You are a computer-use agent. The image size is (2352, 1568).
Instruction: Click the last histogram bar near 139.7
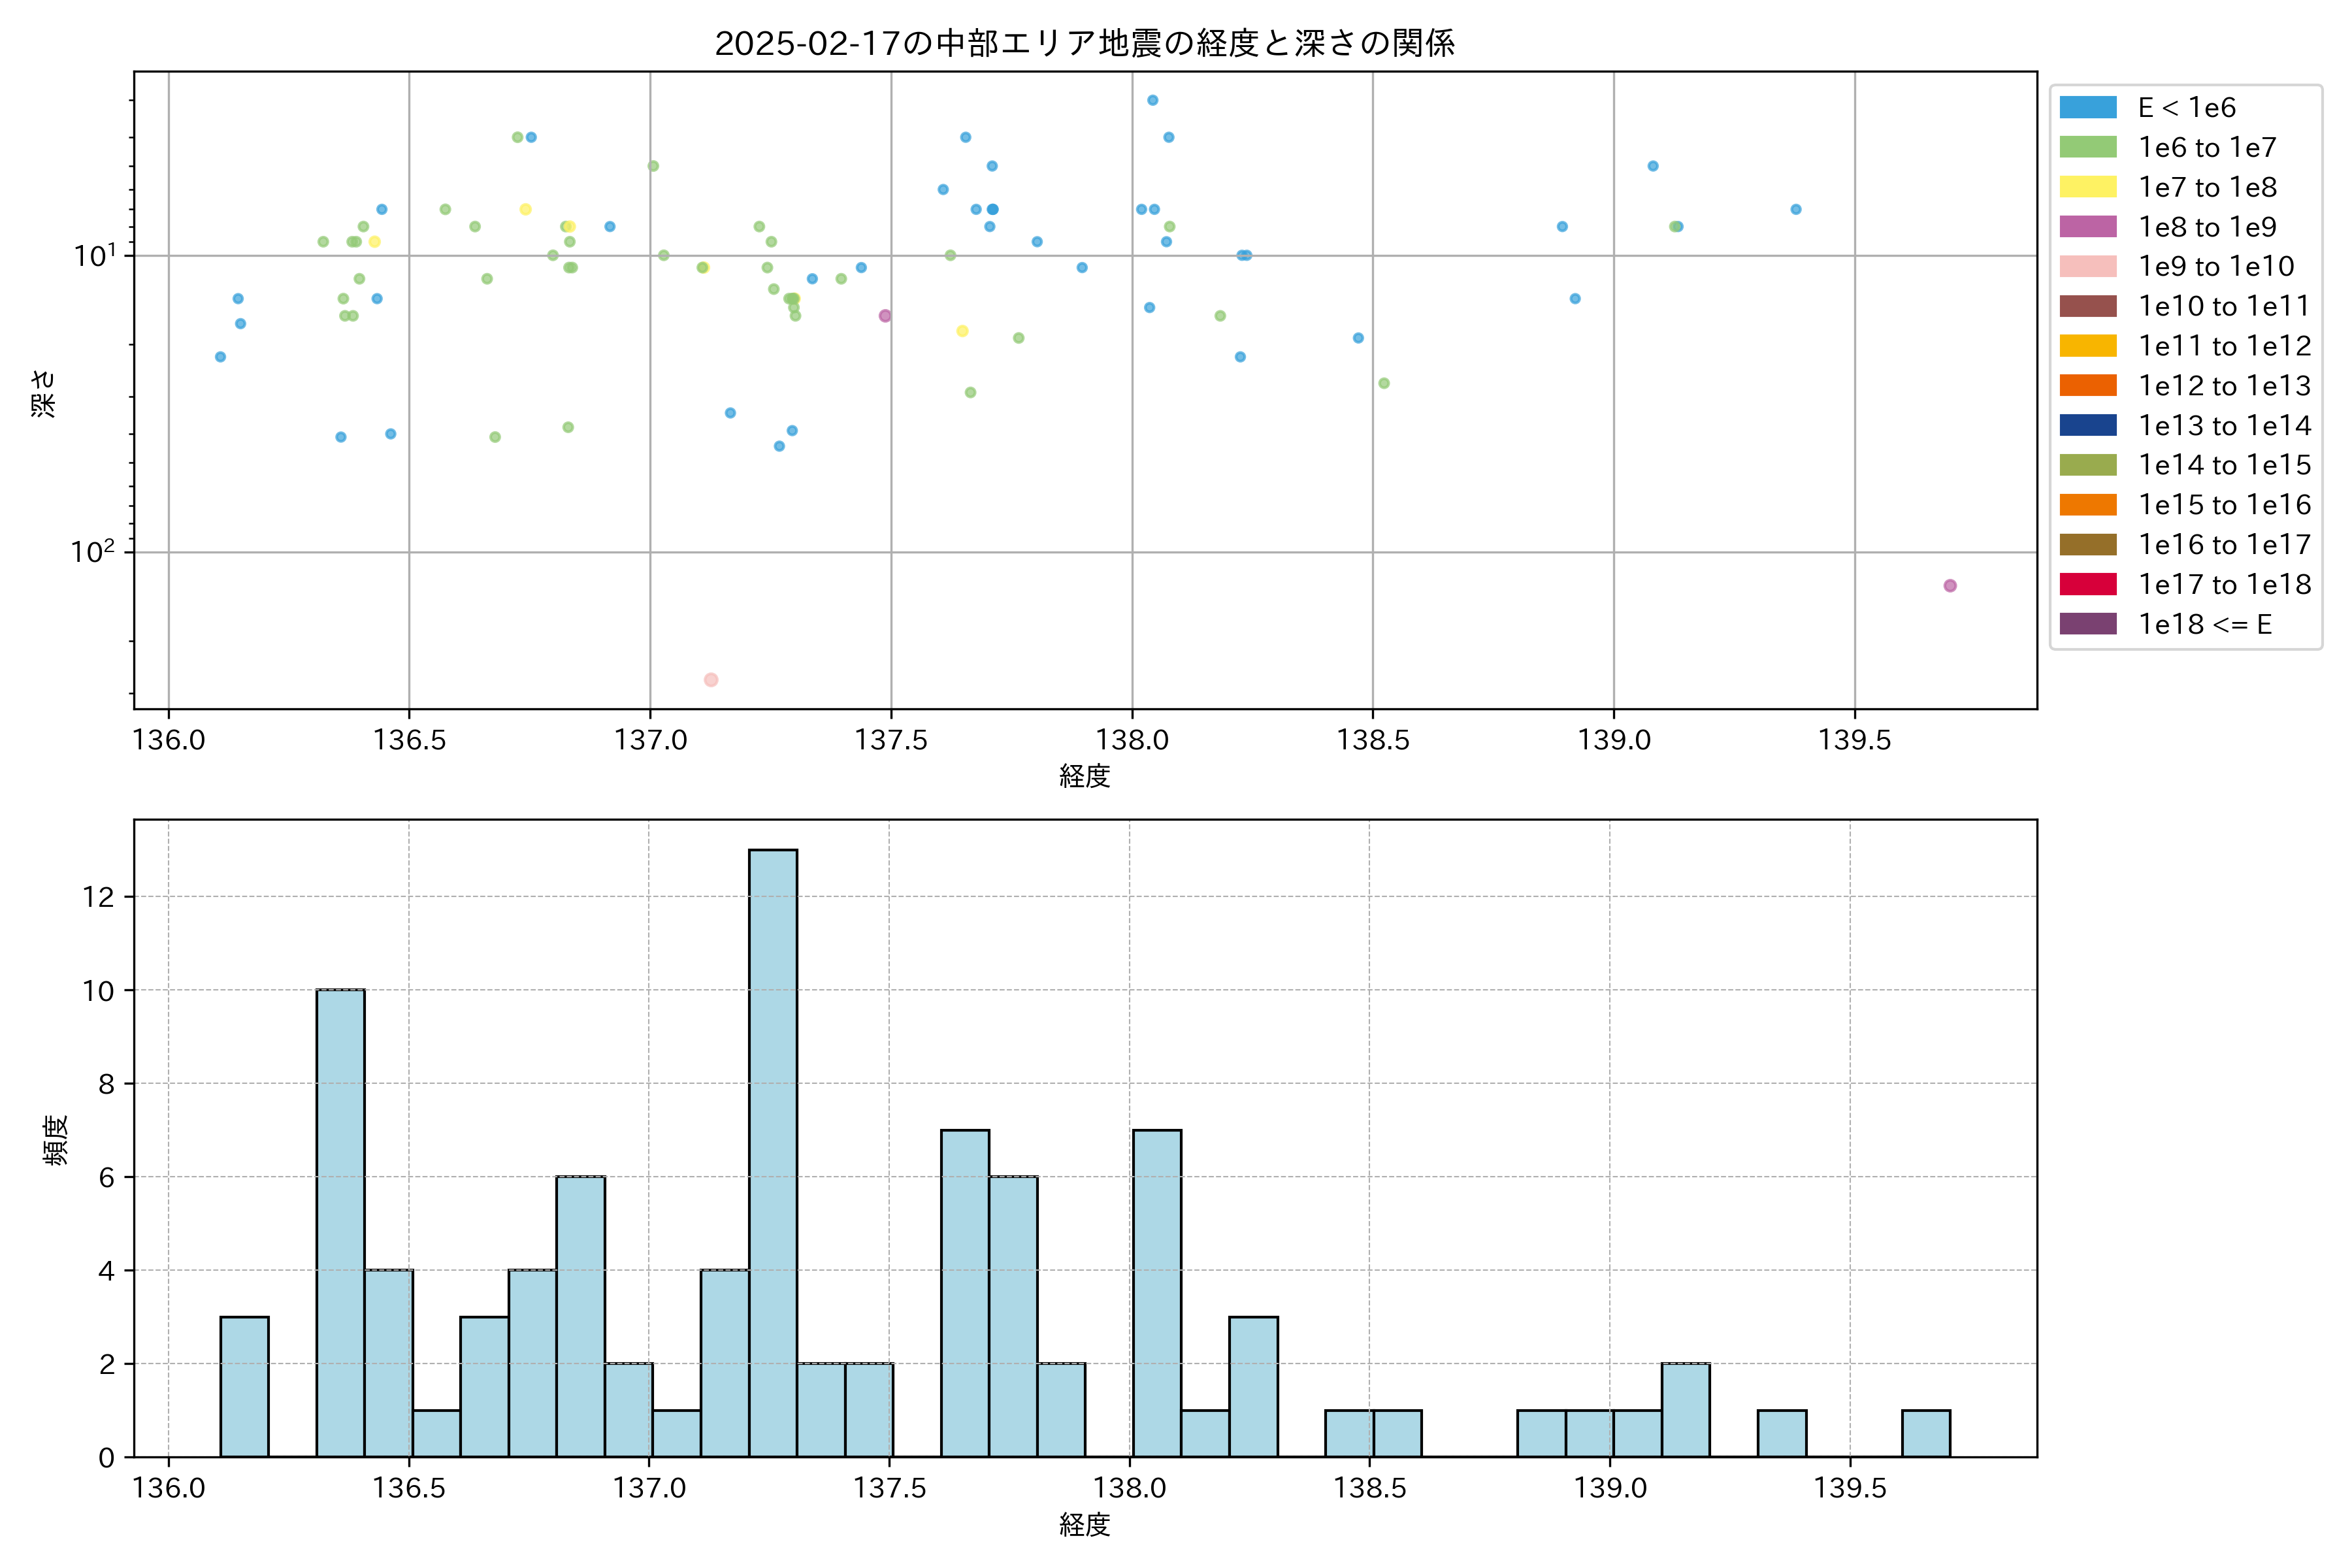coord(1925,1433)
